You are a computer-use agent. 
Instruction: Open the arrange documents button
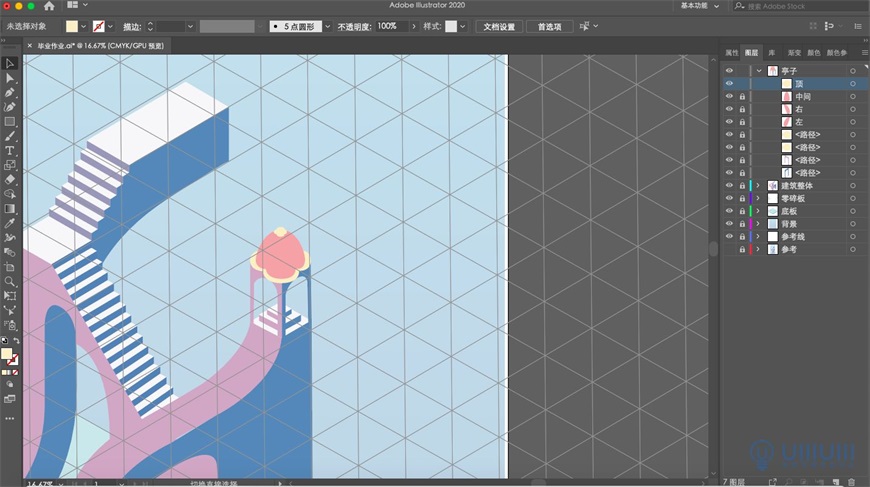[x=76, y=5]
